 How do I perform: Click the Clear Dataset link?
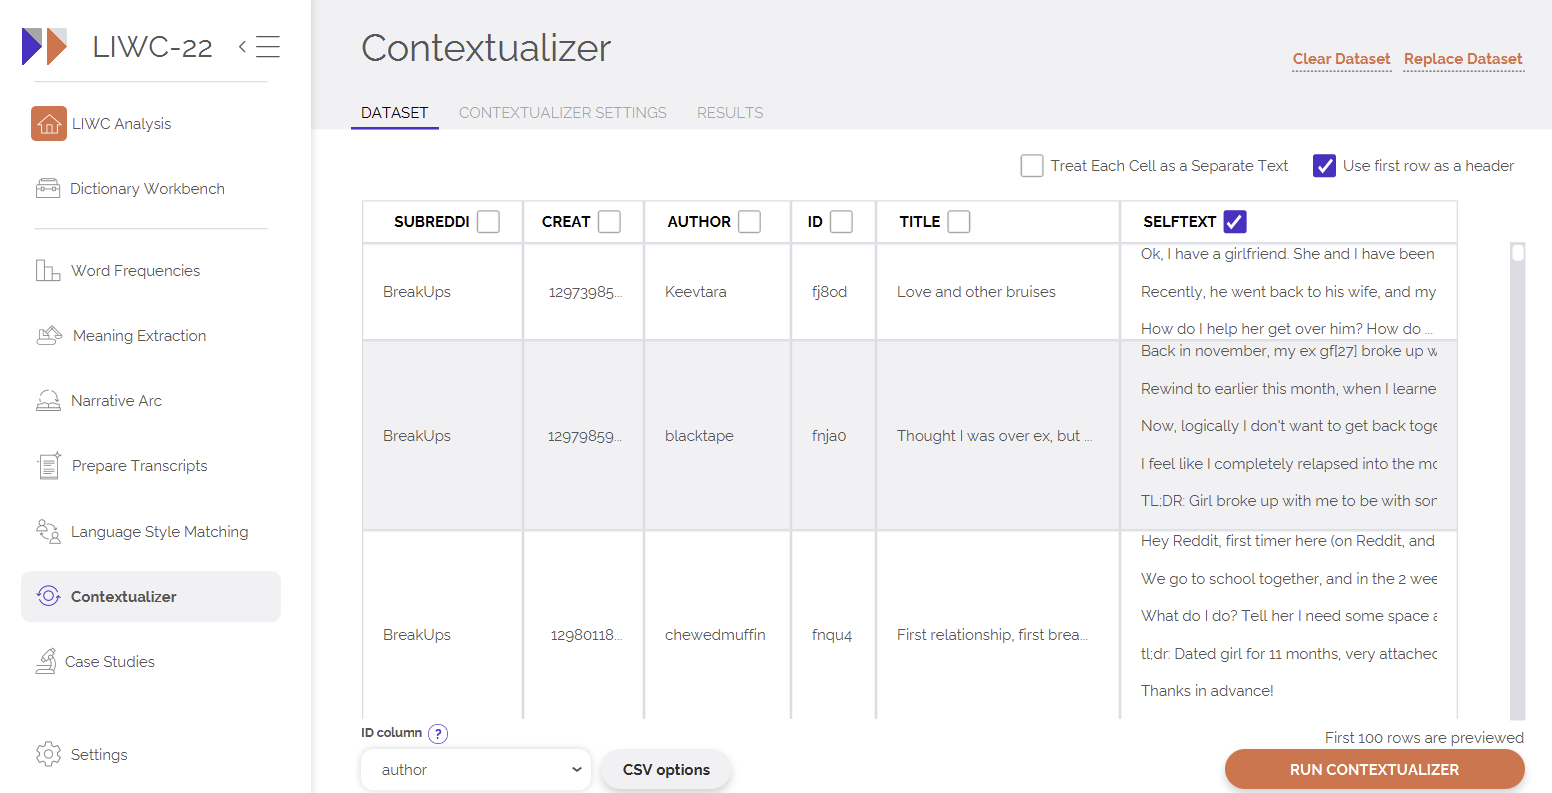(1341, 59)
